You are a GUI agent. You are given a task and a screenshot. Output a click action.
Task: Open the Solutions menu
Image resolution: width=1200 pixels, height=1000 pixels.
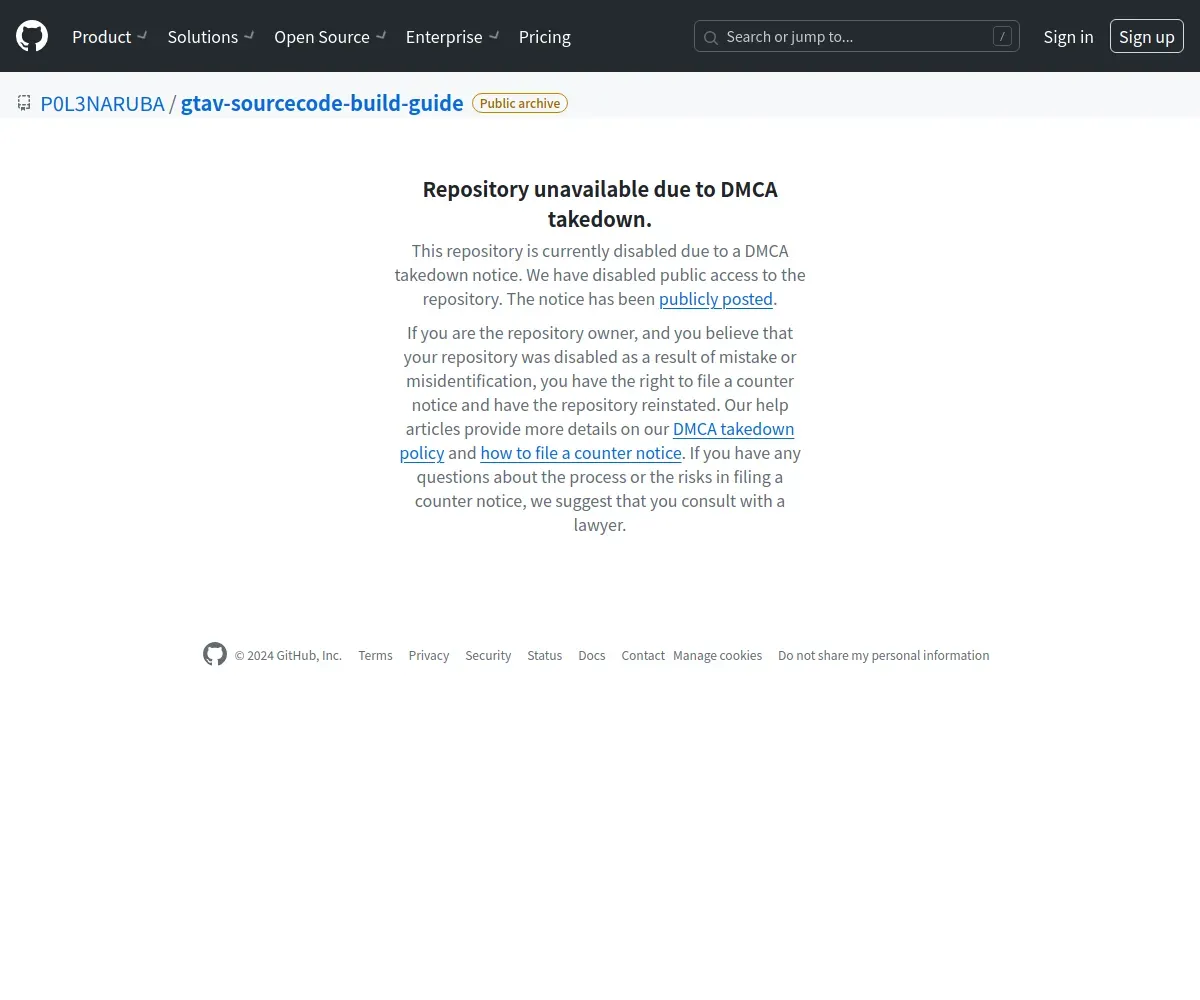tap(210, 37)
